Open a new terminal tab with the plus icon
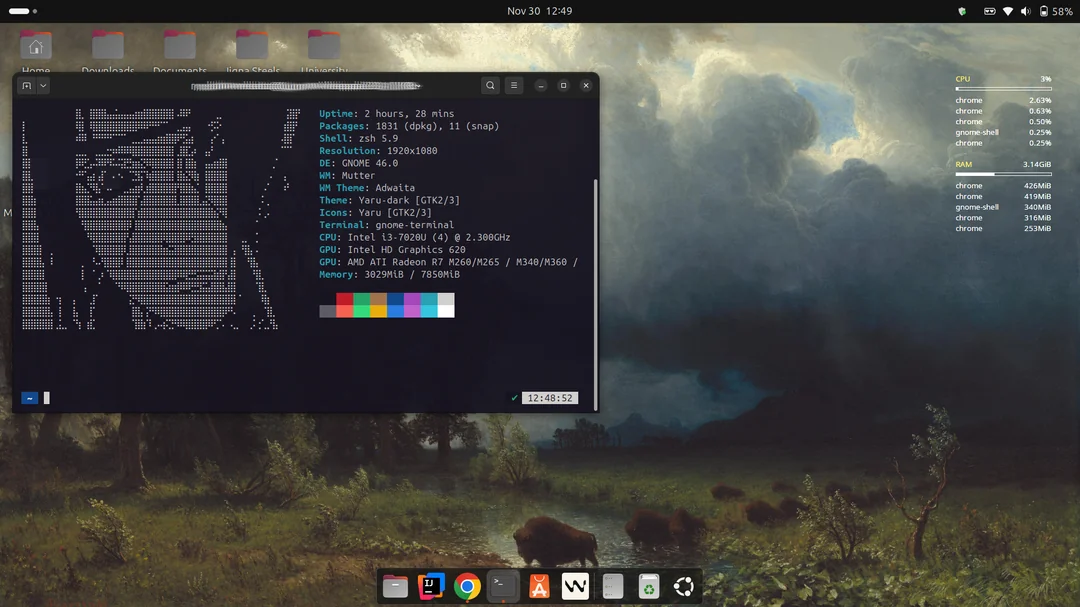This screenshot has height=607, width=1080. coord(27,85)
